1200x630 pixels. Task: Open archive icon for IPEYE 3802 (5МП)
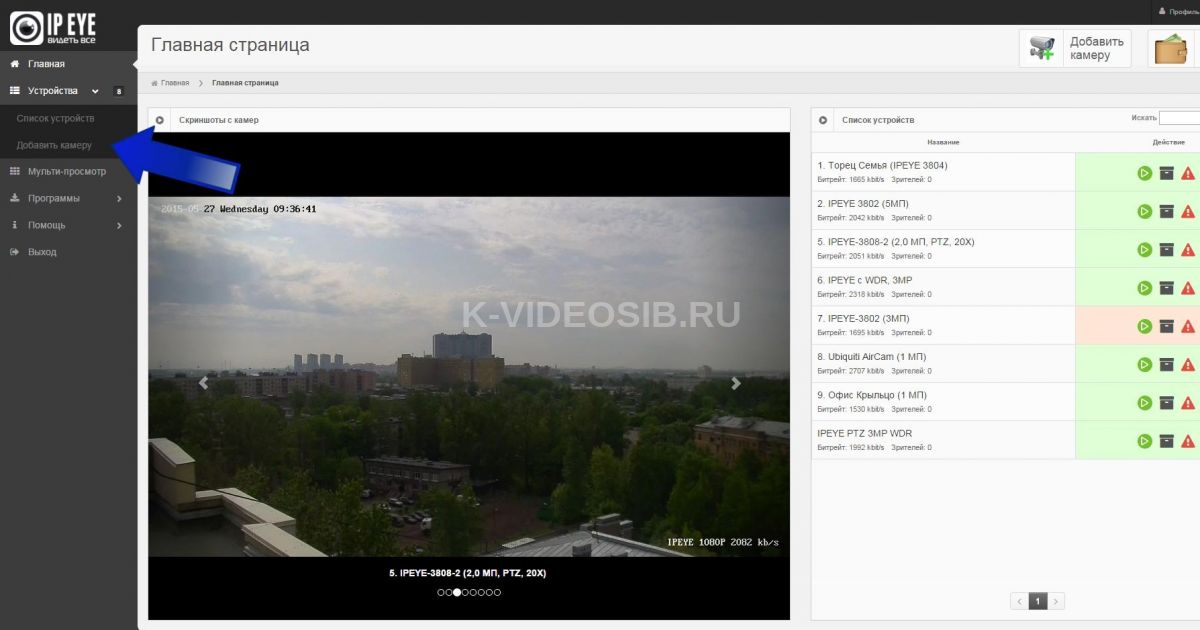[1166, 211]
